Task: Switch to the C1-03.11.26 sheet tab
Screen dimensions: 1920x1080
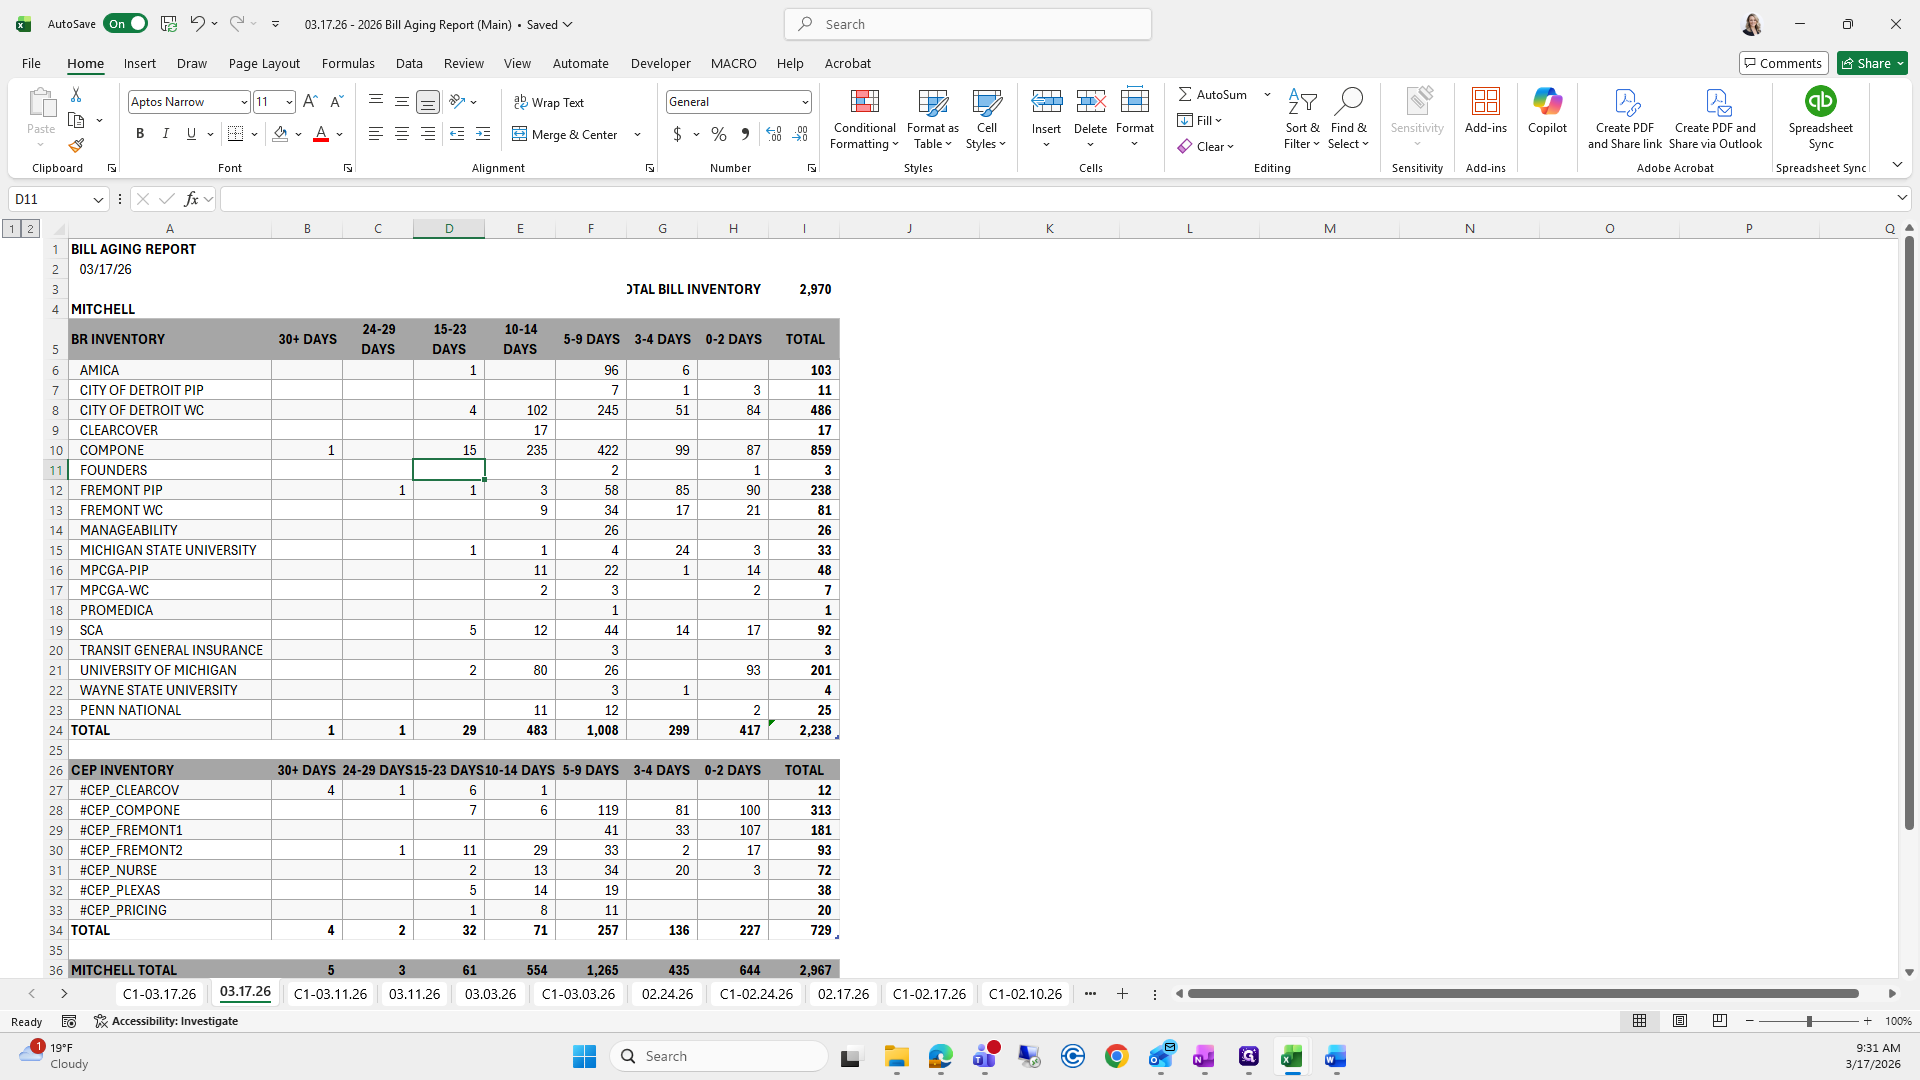Action: 330,994
